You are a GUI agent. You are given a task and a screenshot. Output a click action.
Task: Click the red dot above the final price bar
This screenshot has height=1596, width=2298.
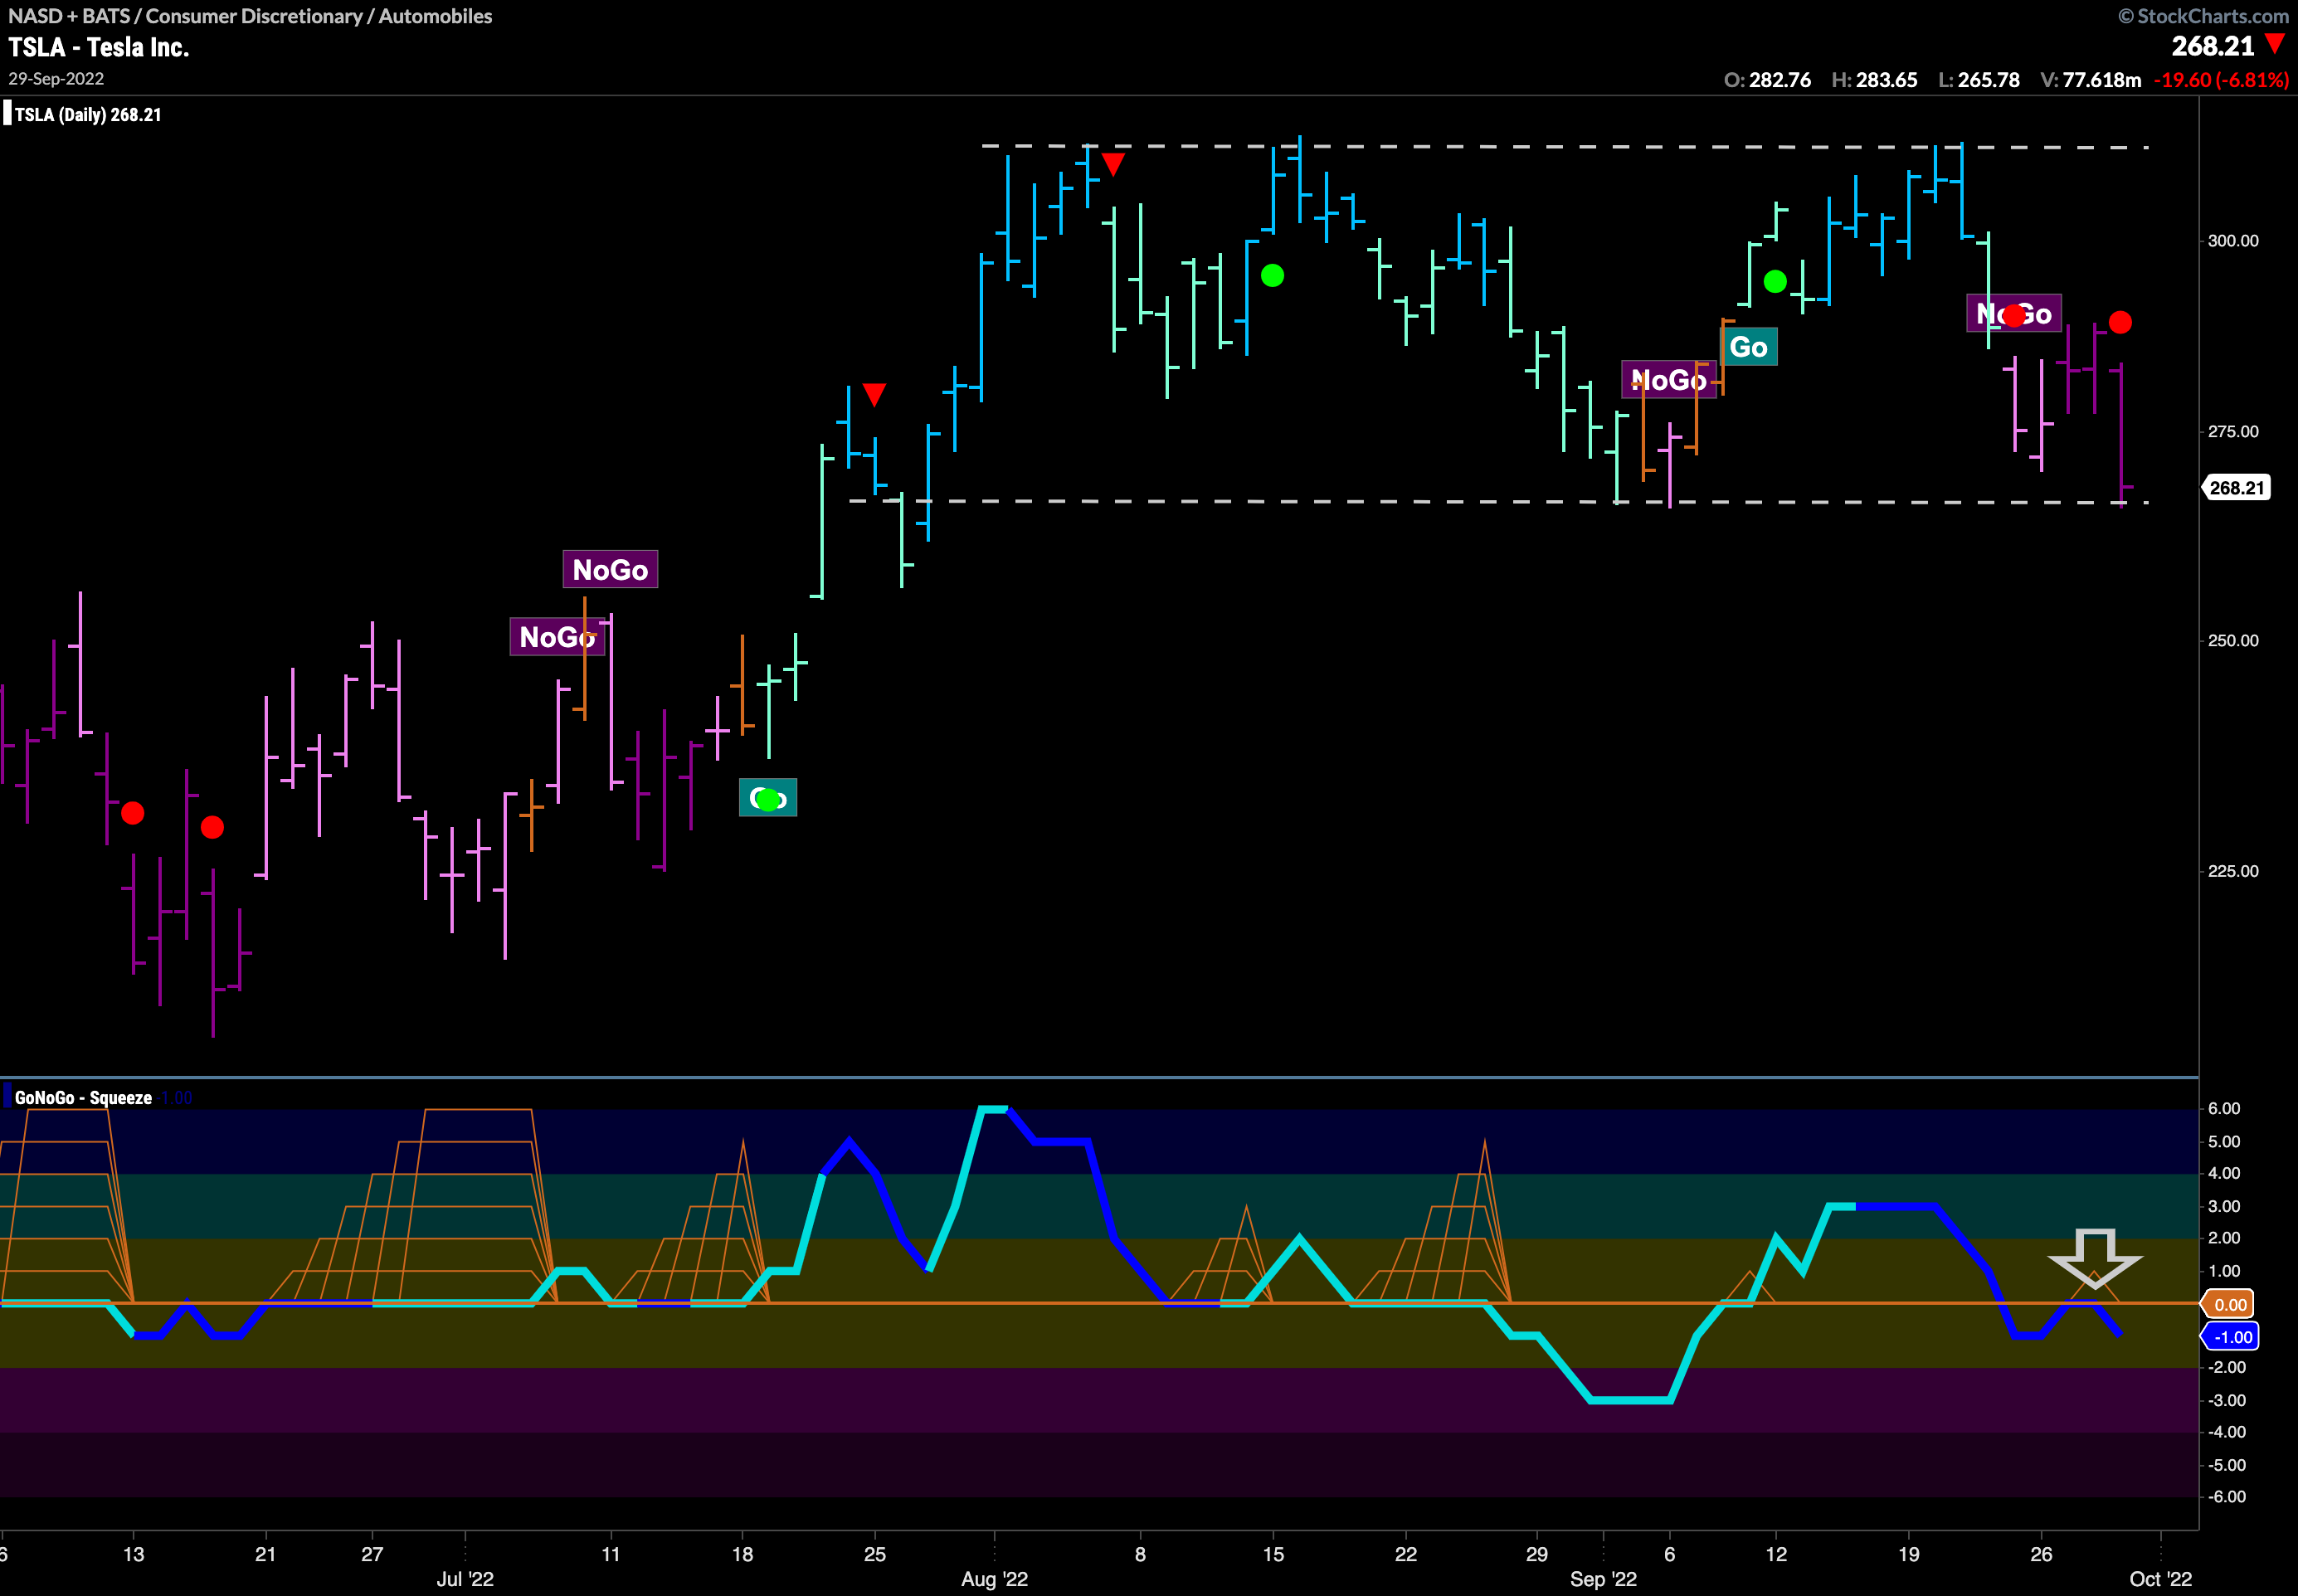click(2120, 322)
